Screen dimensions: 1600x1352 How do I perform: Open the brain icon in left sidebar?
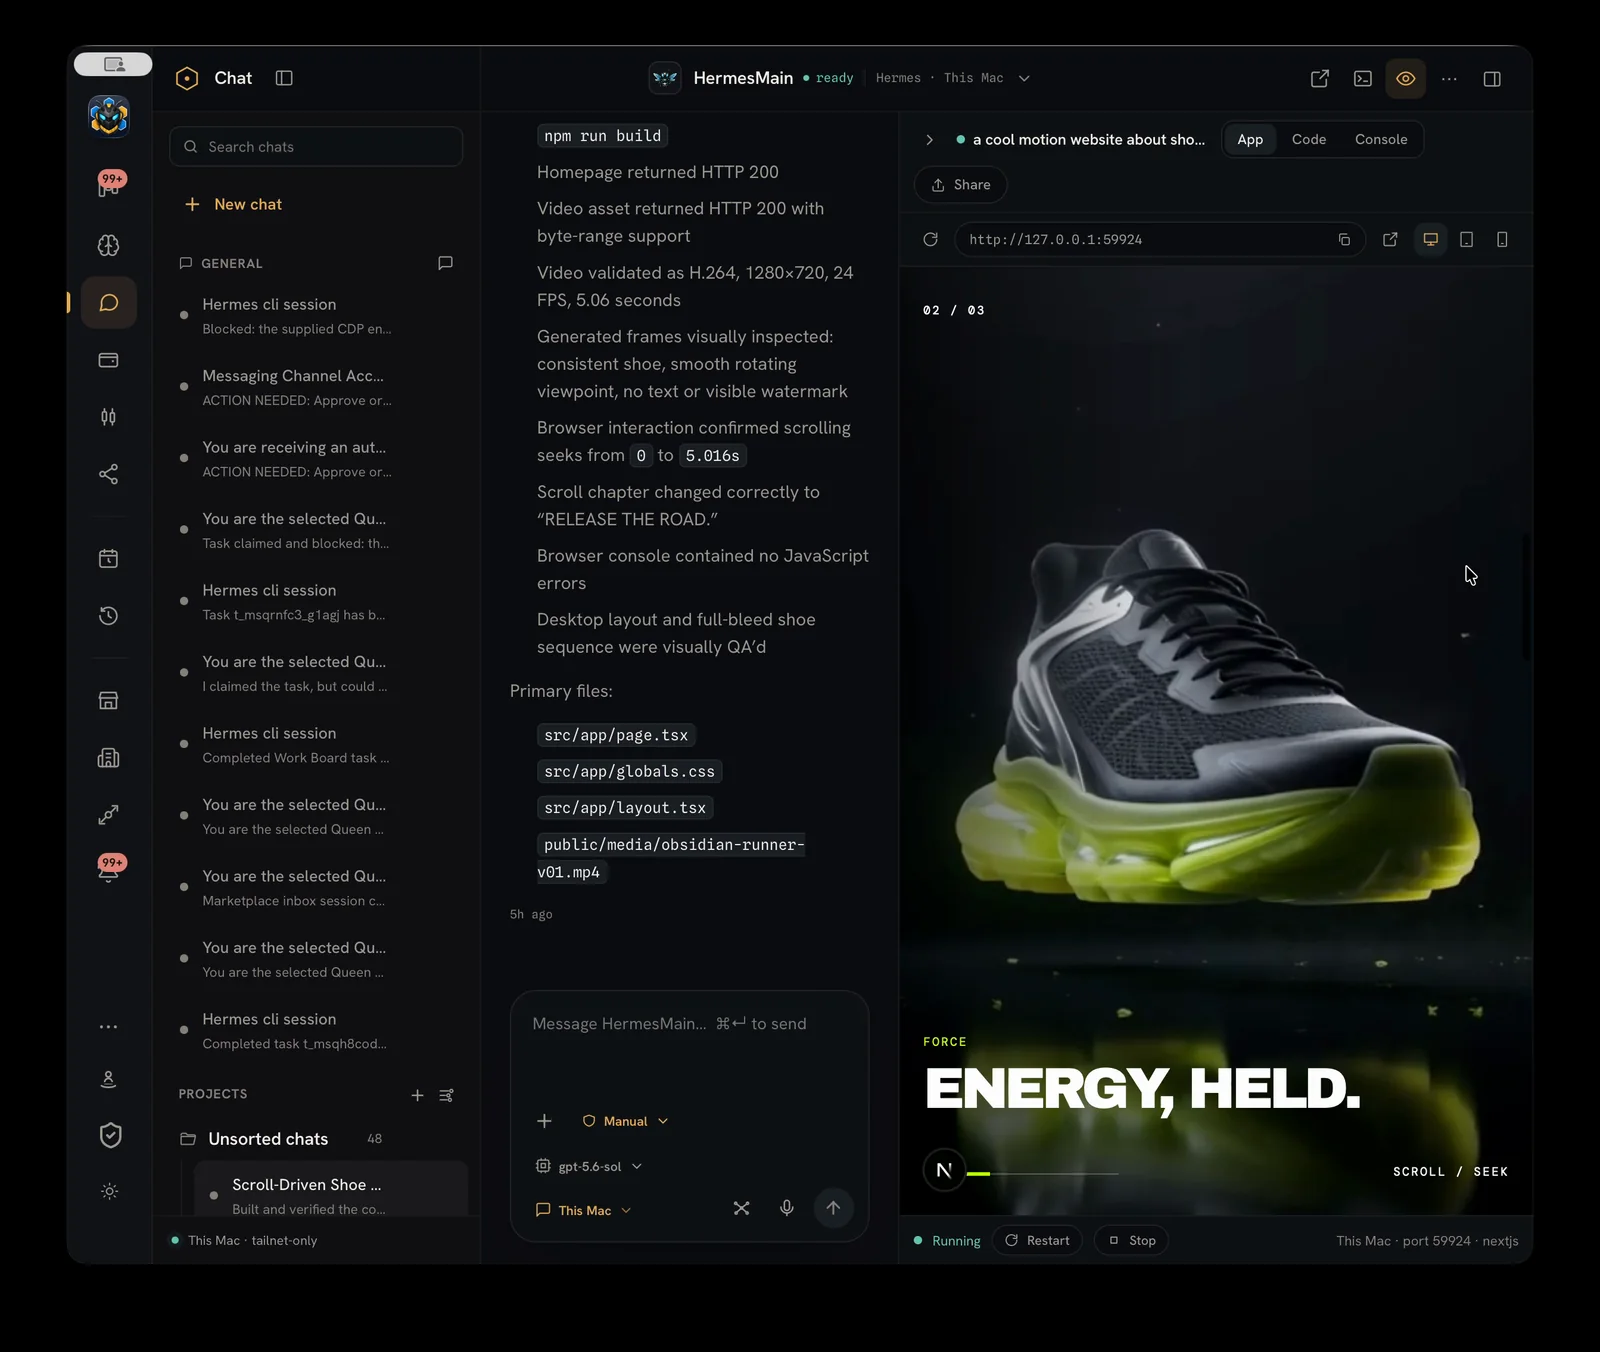tap(109, 245)
